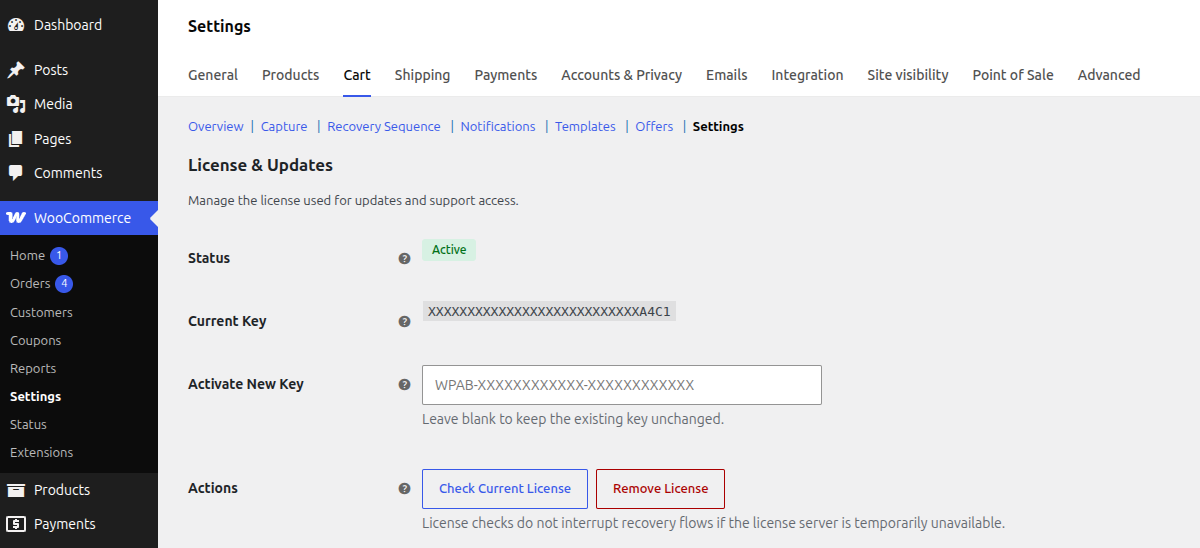Open the Templates subsection link
Screen dimensions: 1200x548
tap(585, 127)
